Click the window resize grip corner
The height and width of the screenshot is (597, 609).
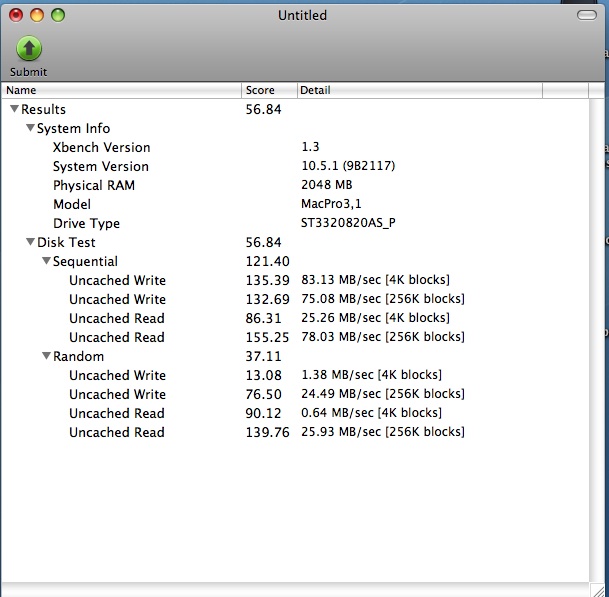click(596, 589)
